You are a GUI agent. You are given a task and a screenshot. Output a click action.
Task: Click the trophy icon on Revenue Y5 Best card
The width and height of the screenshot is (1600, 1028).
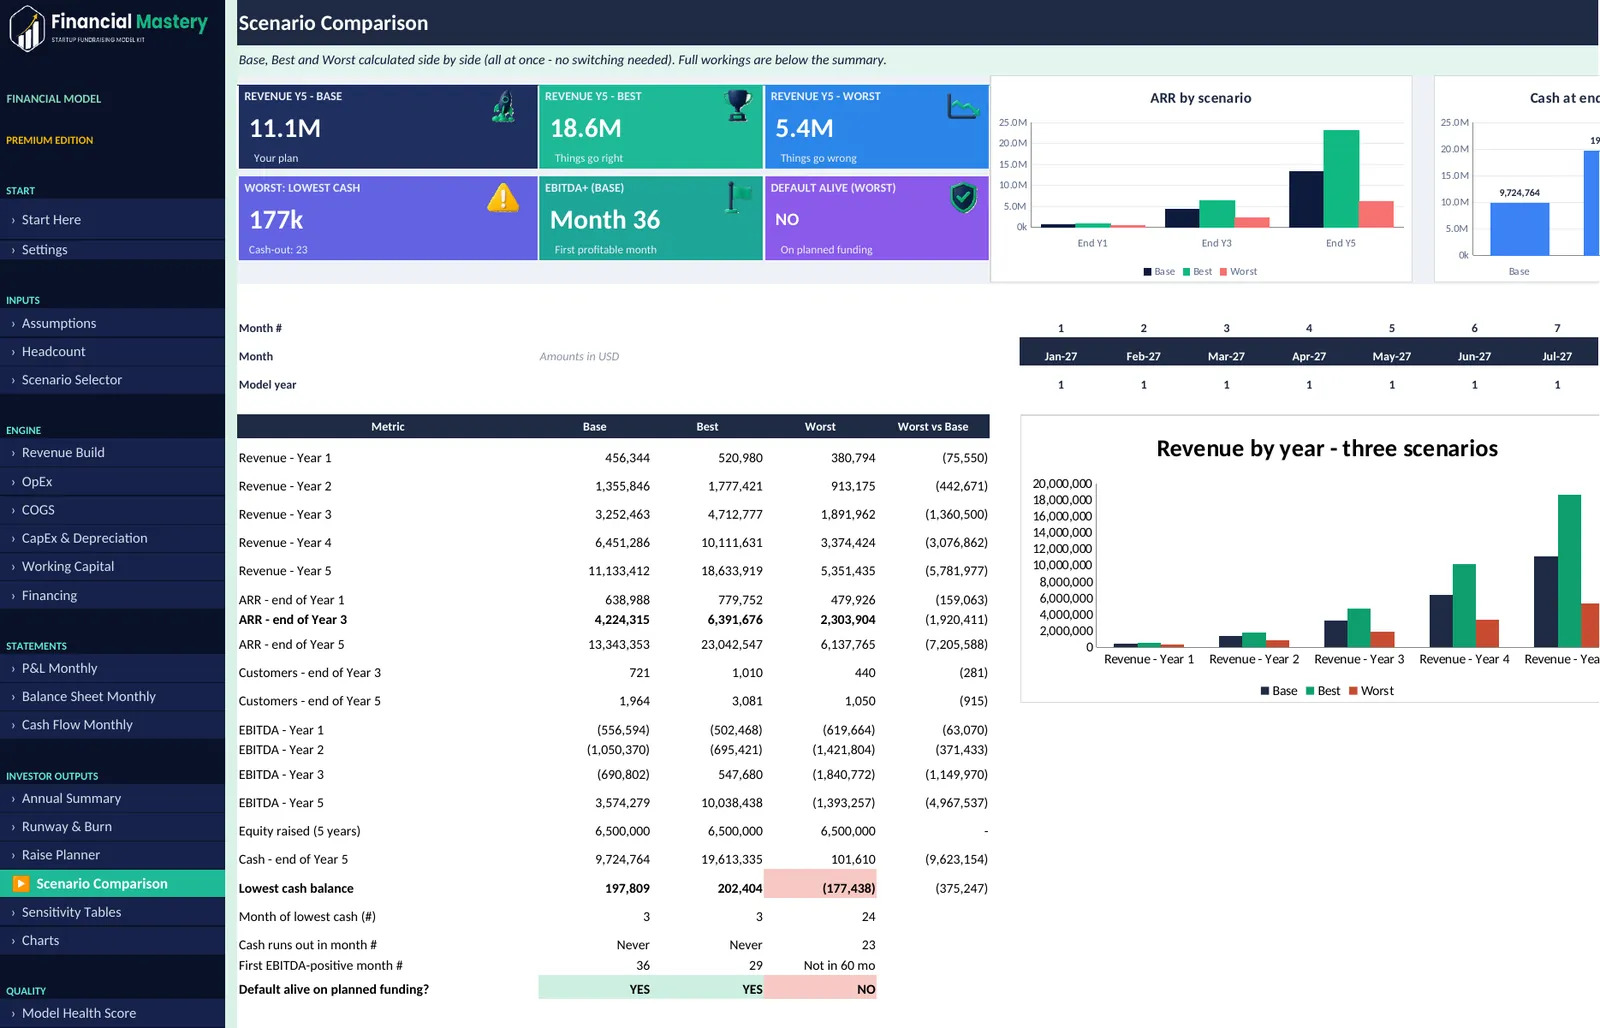[738, 105]
